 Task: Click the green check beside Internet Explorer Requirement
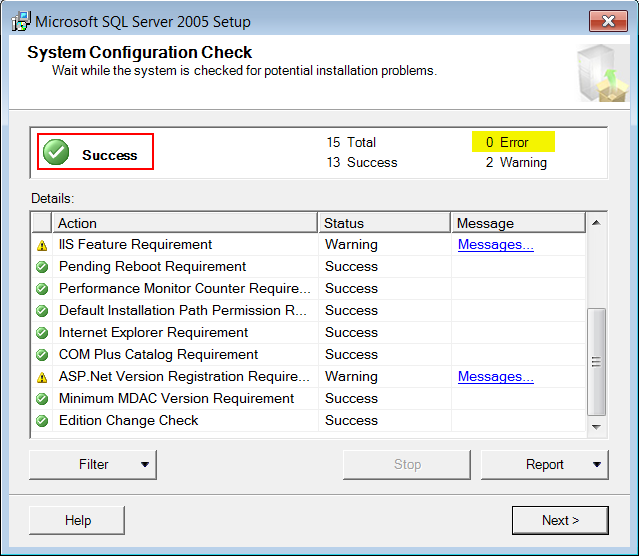pyautogui.click(x=42, y=333)
